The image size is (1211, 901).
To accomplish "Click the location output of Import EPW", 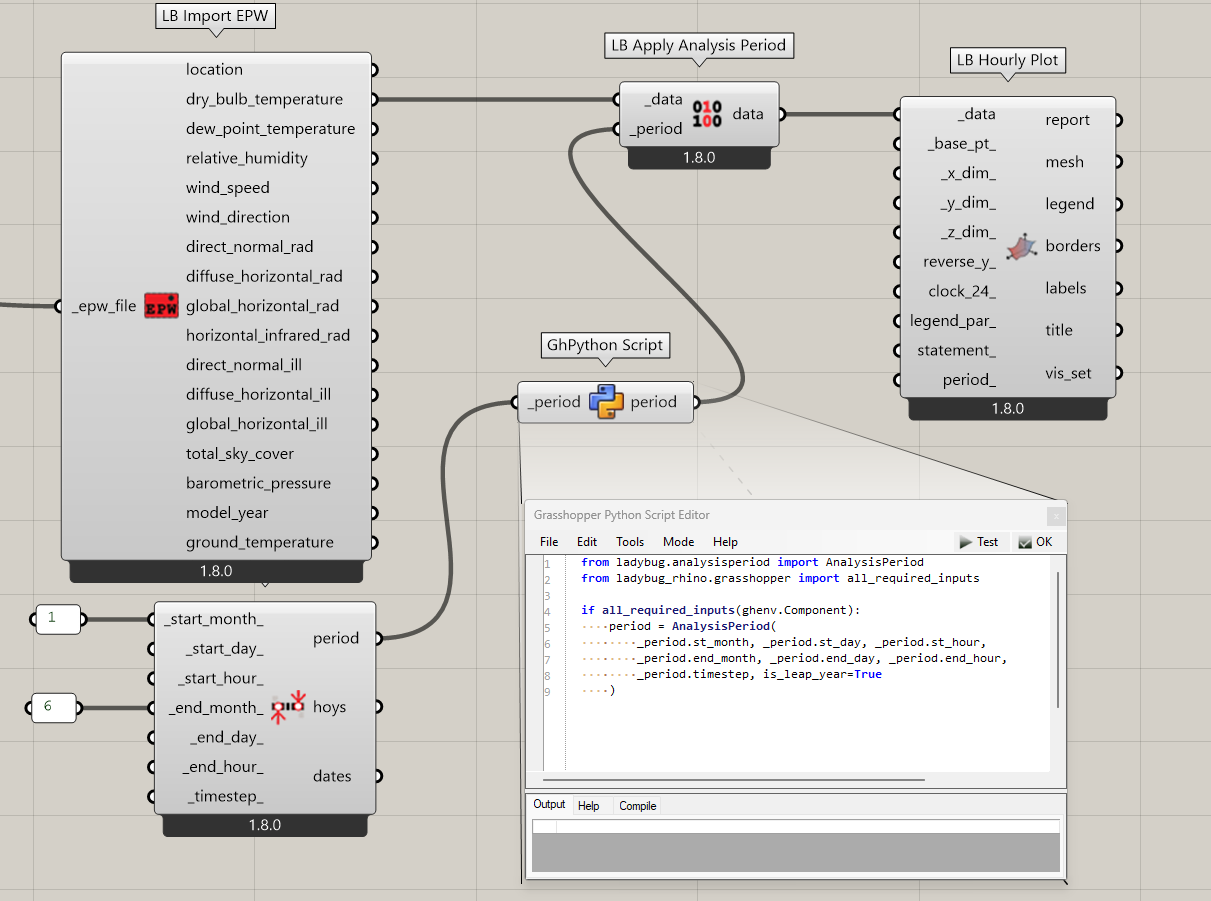I will [214, 70].
